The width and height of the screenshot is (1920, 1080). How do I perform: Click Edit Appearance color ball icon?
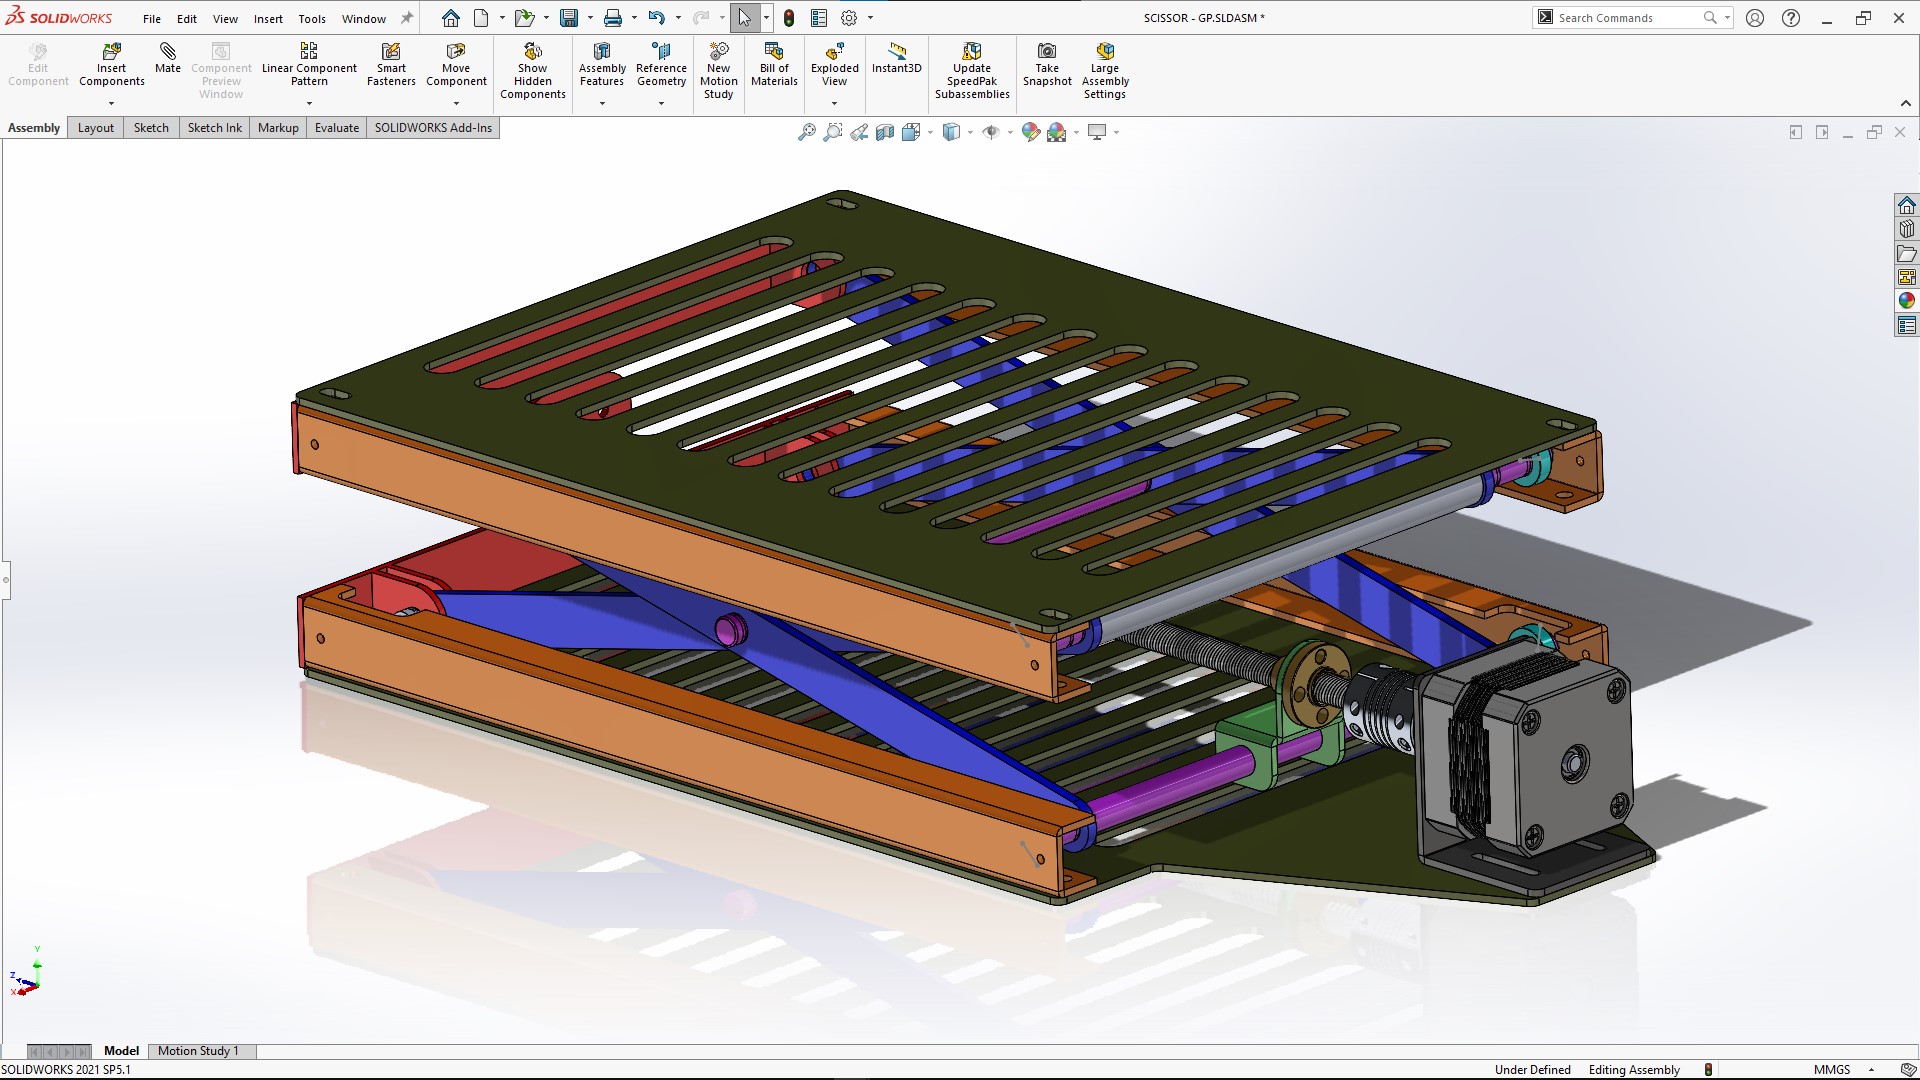[1030, 132]
